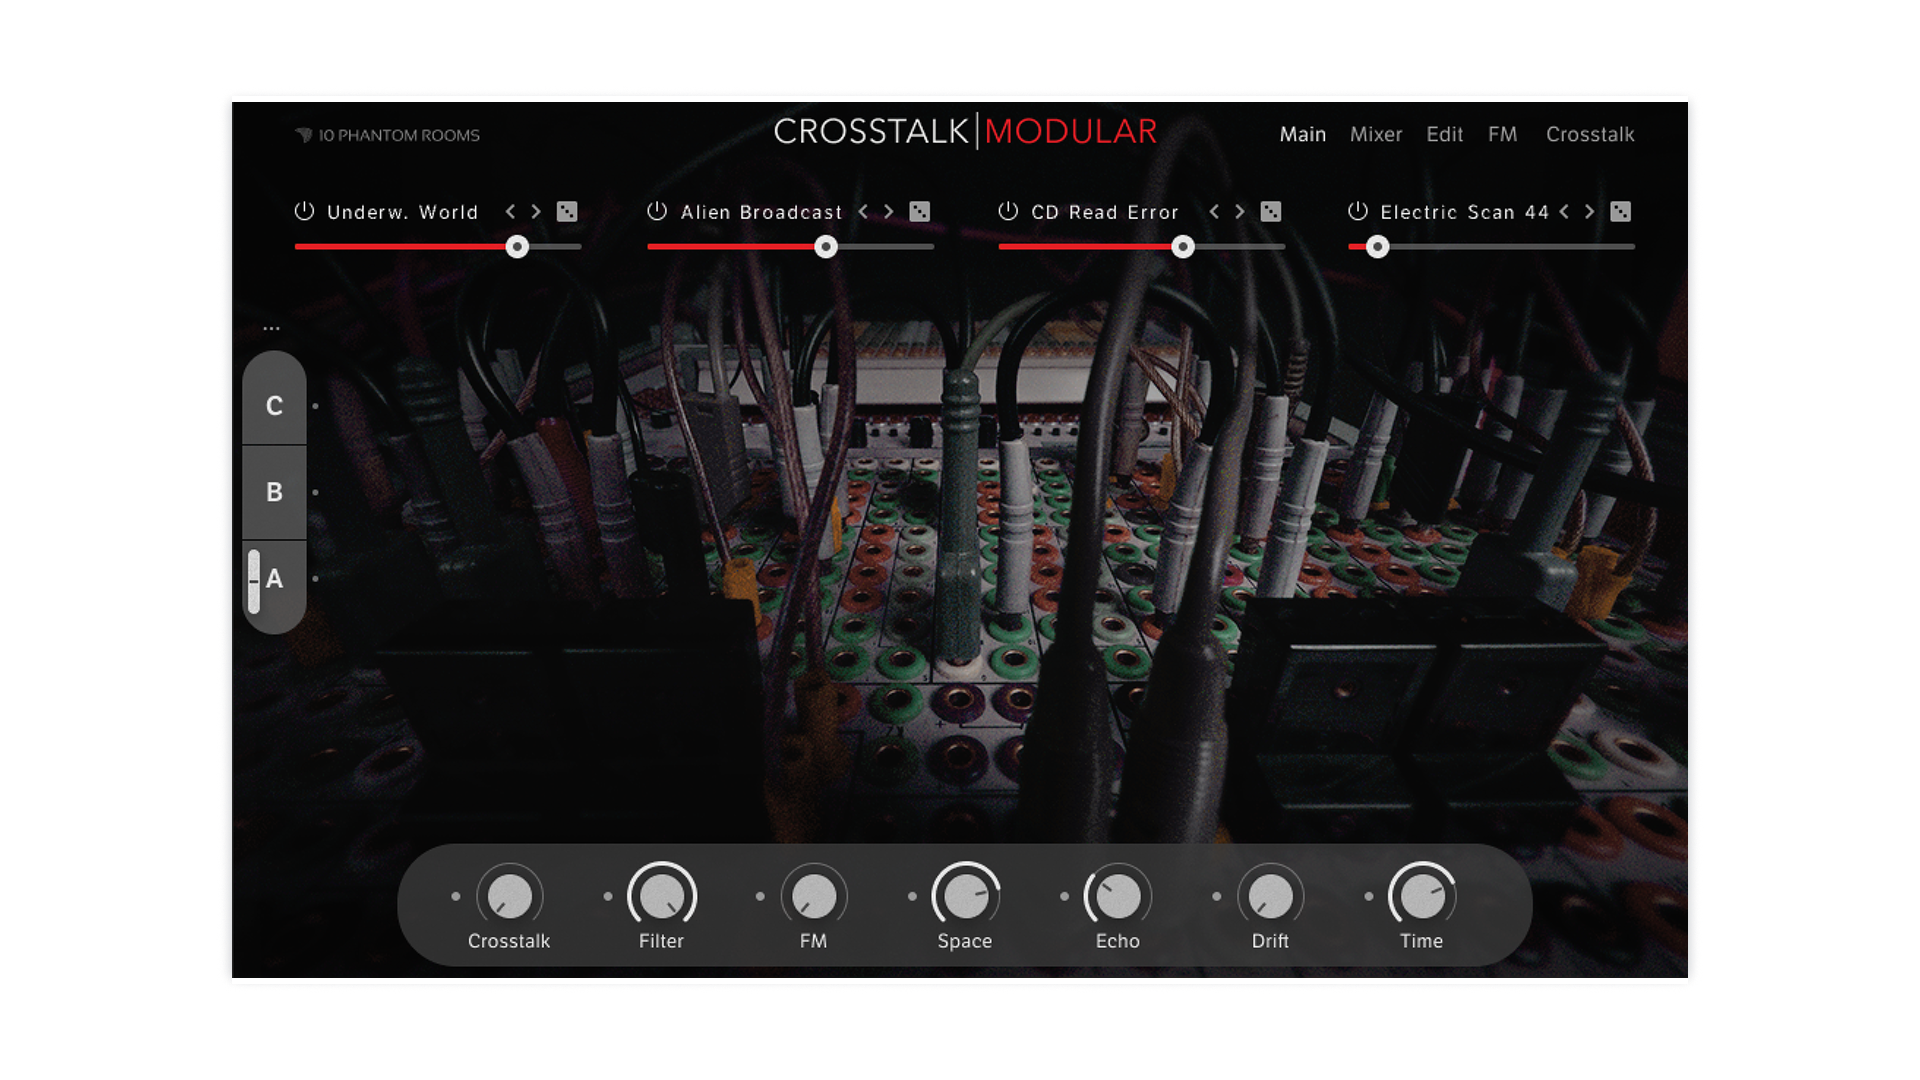Click the dice icon next to Alien Broadcast
This screenshot has height=1080, width=1920.
pyautogui.click(x=920, y=212)
